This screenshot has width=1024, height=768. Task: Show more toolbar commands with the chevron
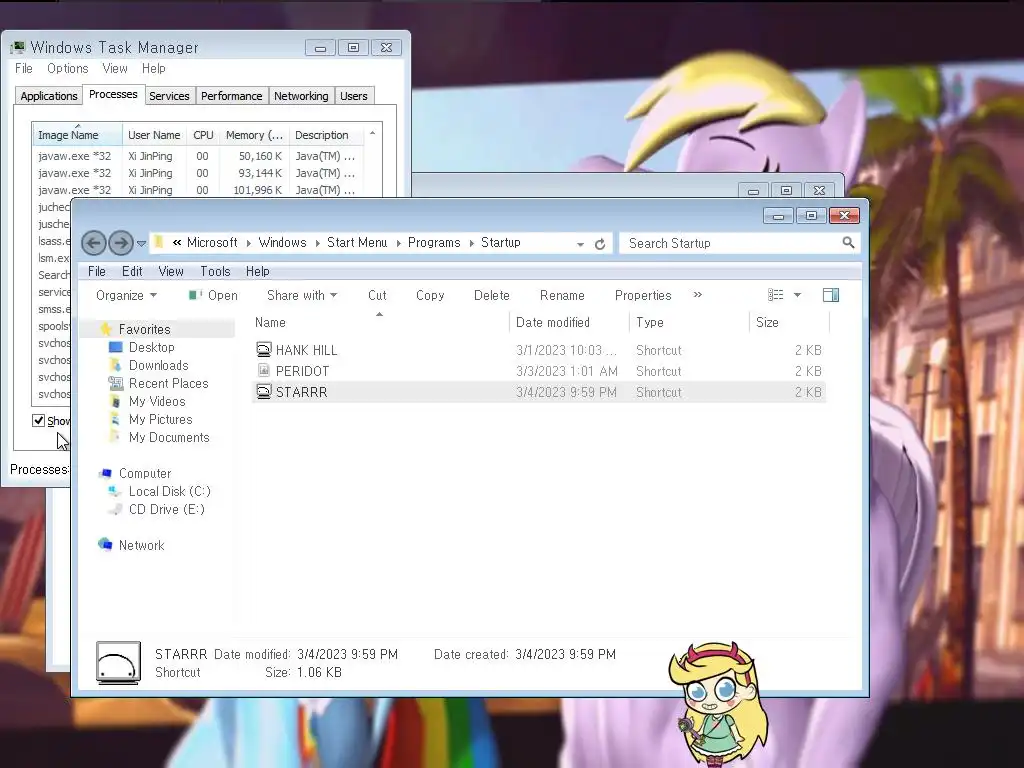[x=697, y=295]
